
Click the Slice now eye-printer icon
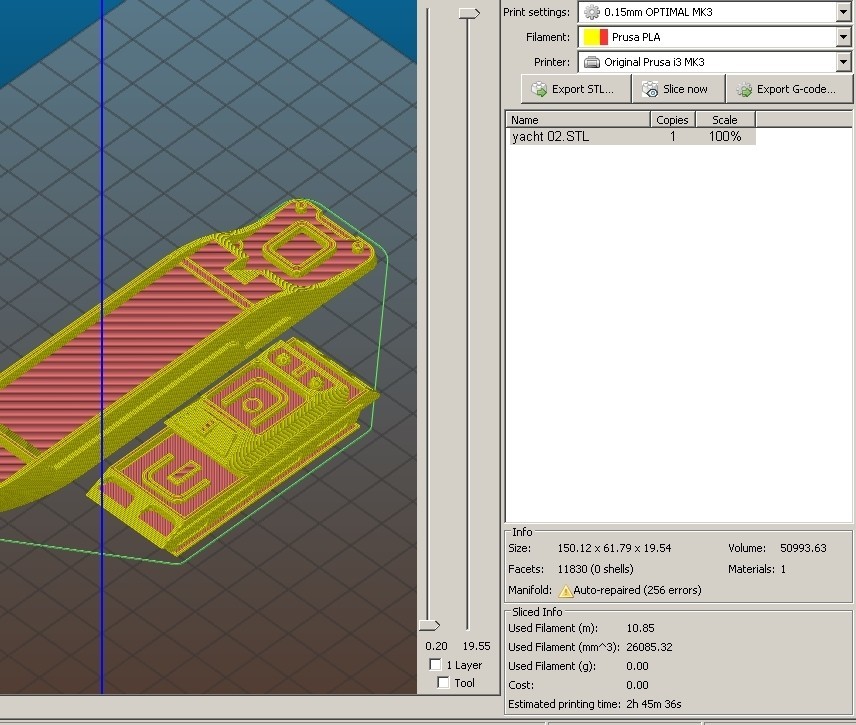coord(650,89)
